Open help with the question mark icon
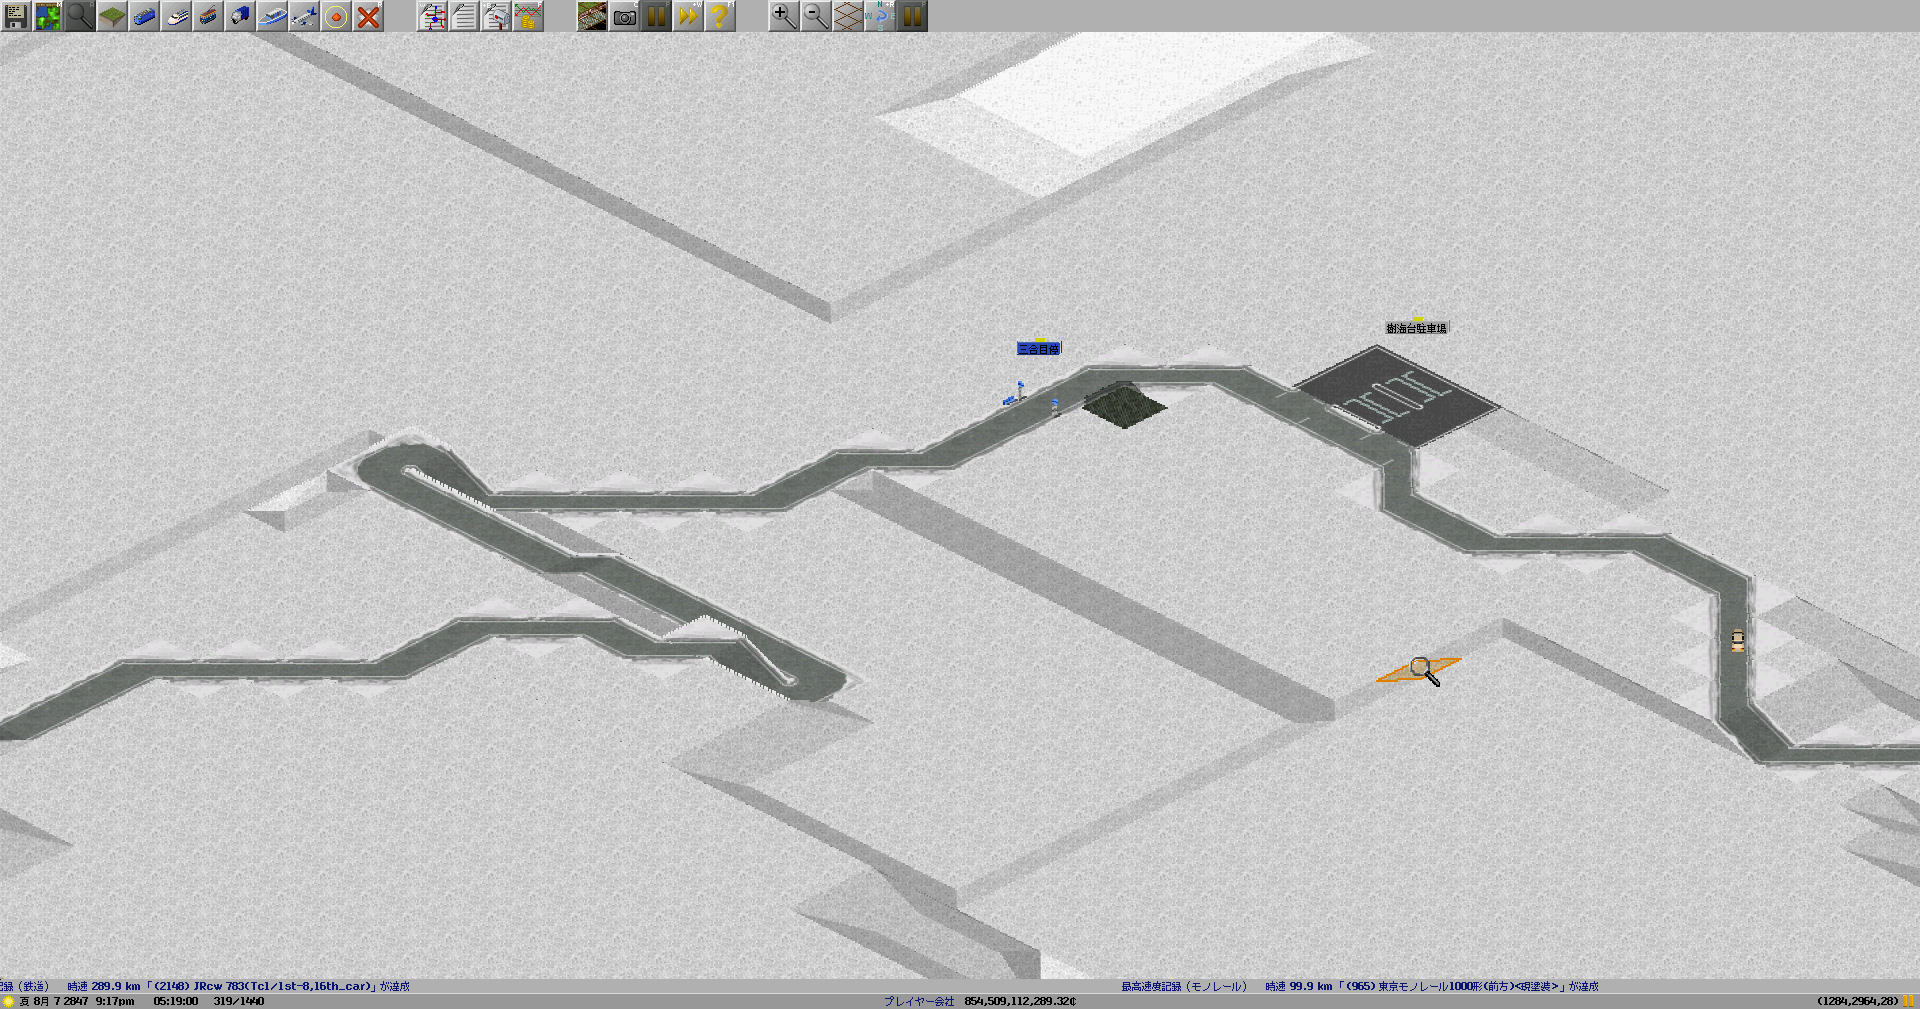The height and width of the screenshot is (1009, 1920). [720, 16]
